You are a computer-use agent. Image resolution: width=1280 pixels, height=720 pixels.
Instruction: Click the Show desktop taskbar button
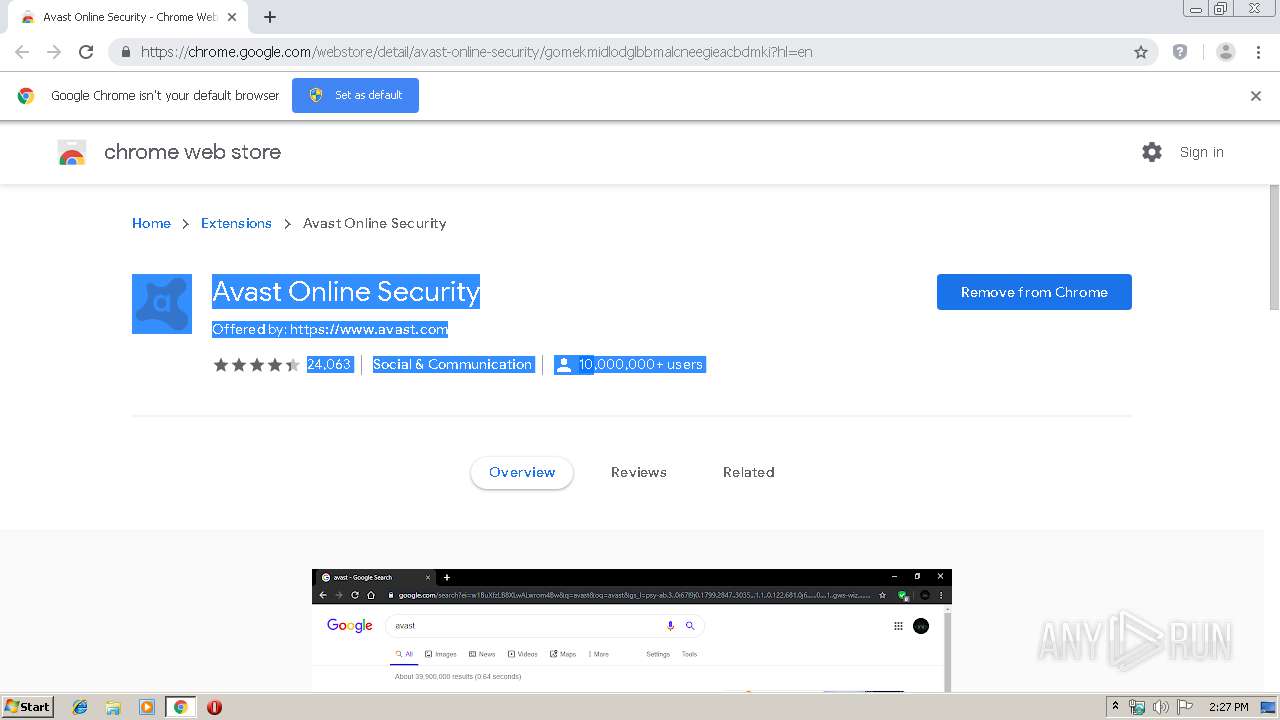(1269, 707)
